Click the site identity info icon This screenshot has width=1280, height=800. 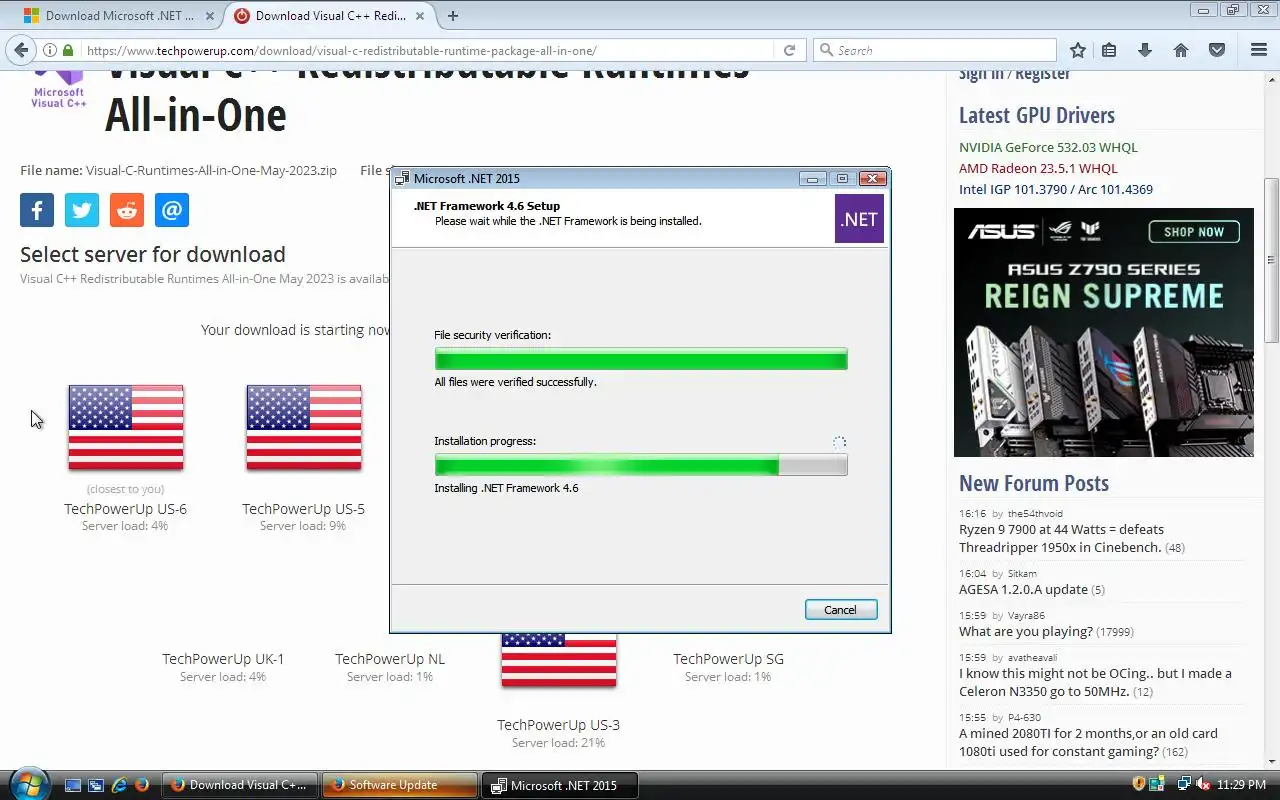pyautogui.click(x=49, y=50)
